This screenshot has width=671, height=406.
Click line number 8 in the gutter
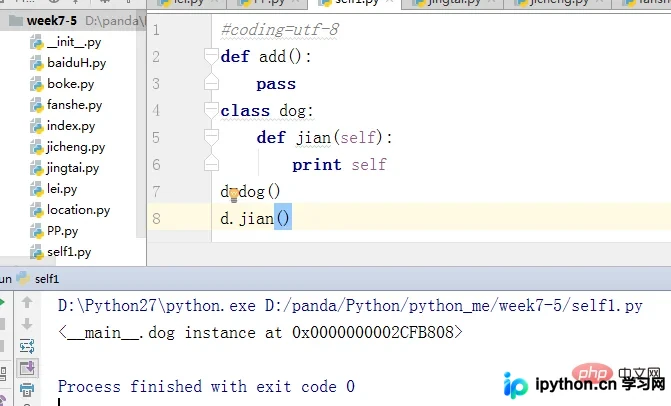click(156, 219)
